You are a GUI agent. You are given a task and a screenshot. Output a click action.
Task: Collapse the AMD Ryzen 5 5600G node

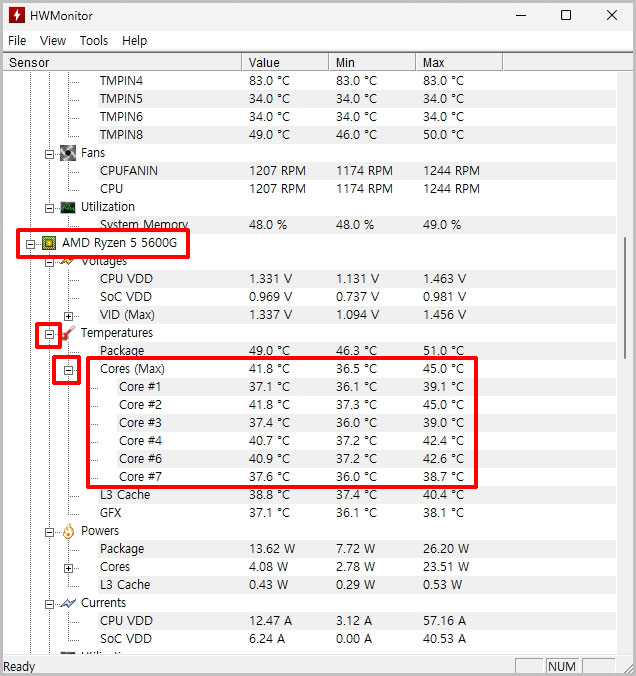(30, 244)
